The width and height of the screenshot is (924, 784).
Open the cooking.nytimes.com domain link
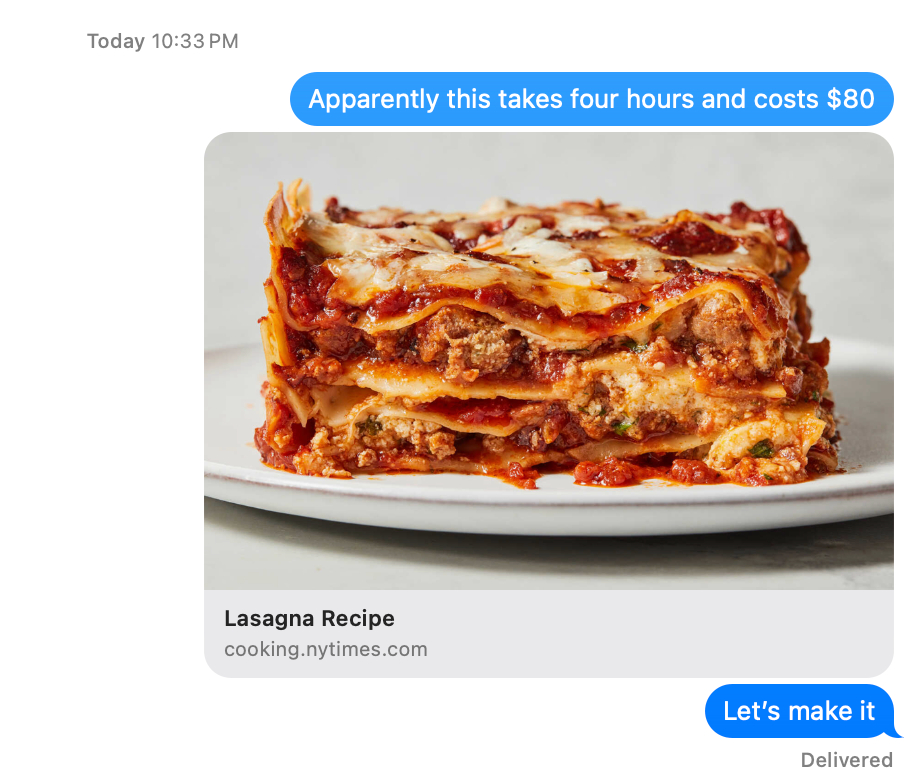(x=326, y=649)
